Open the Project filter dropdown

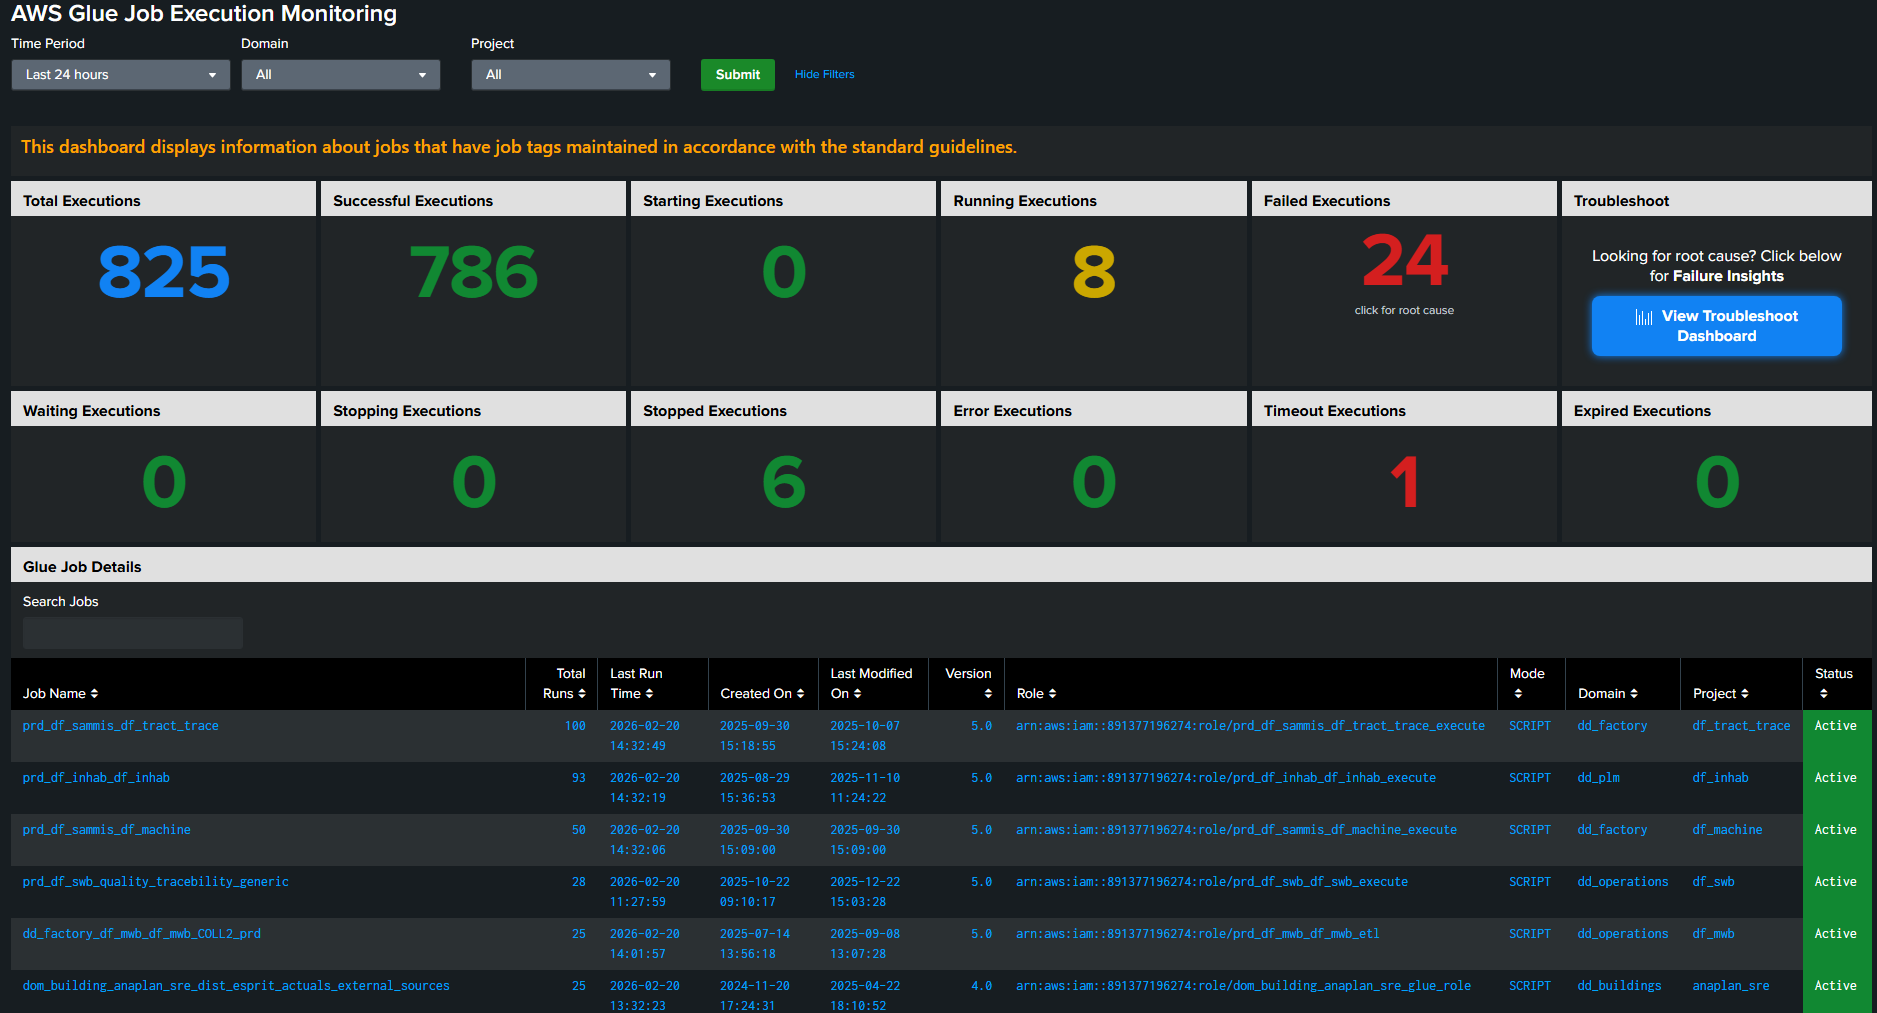click(571, 75)
